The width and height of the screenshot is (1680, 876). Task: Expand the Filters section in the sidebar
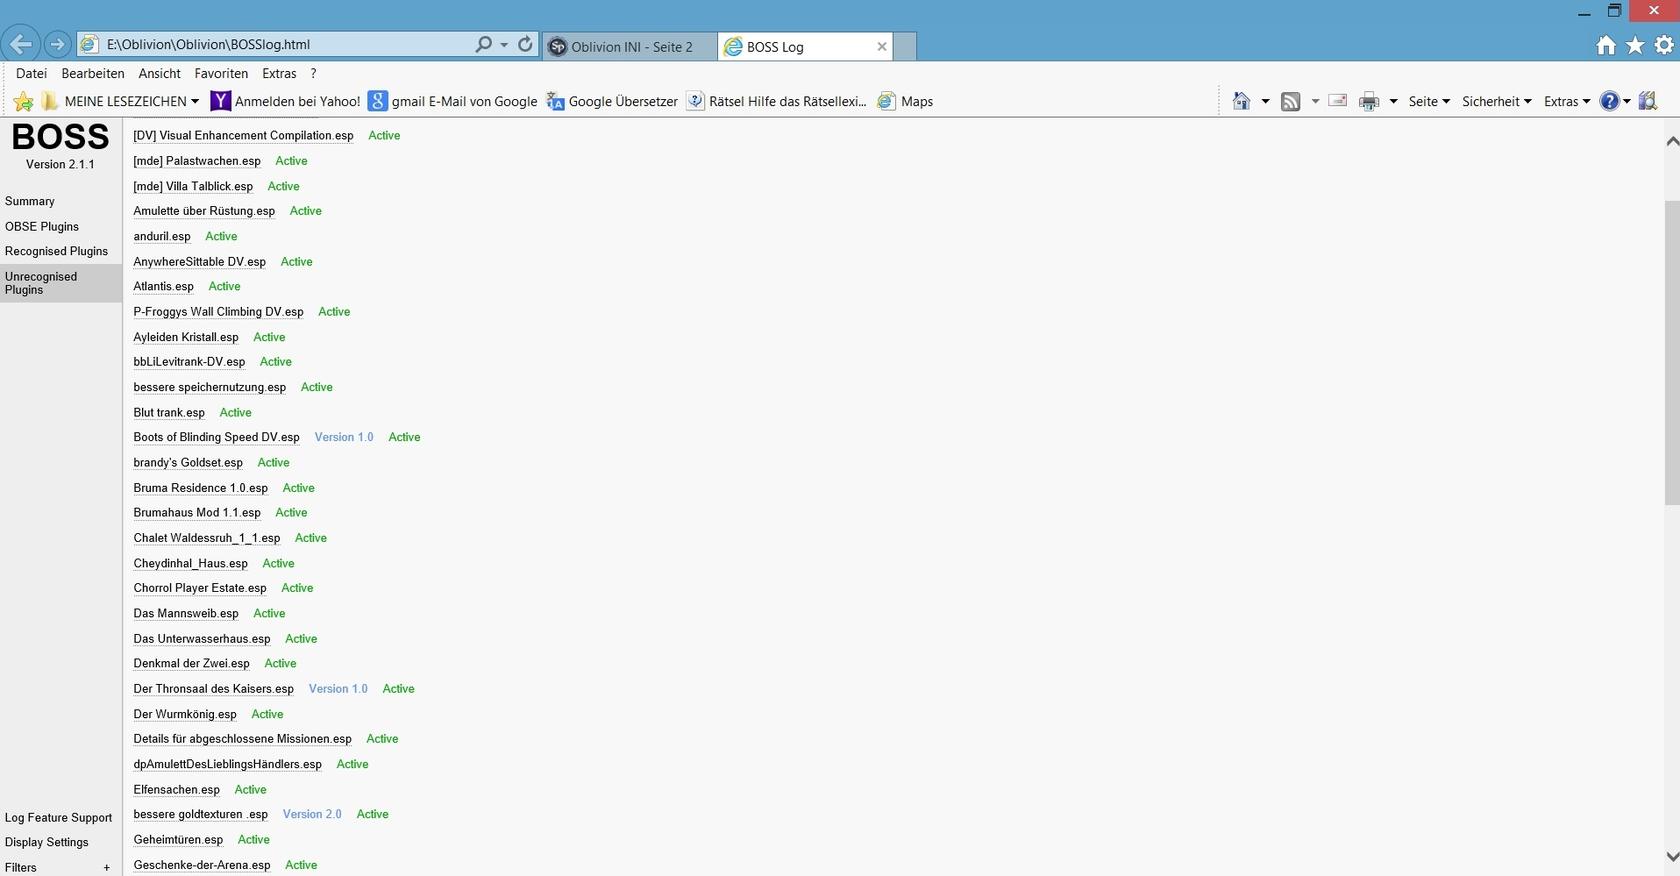coord(106,868)
